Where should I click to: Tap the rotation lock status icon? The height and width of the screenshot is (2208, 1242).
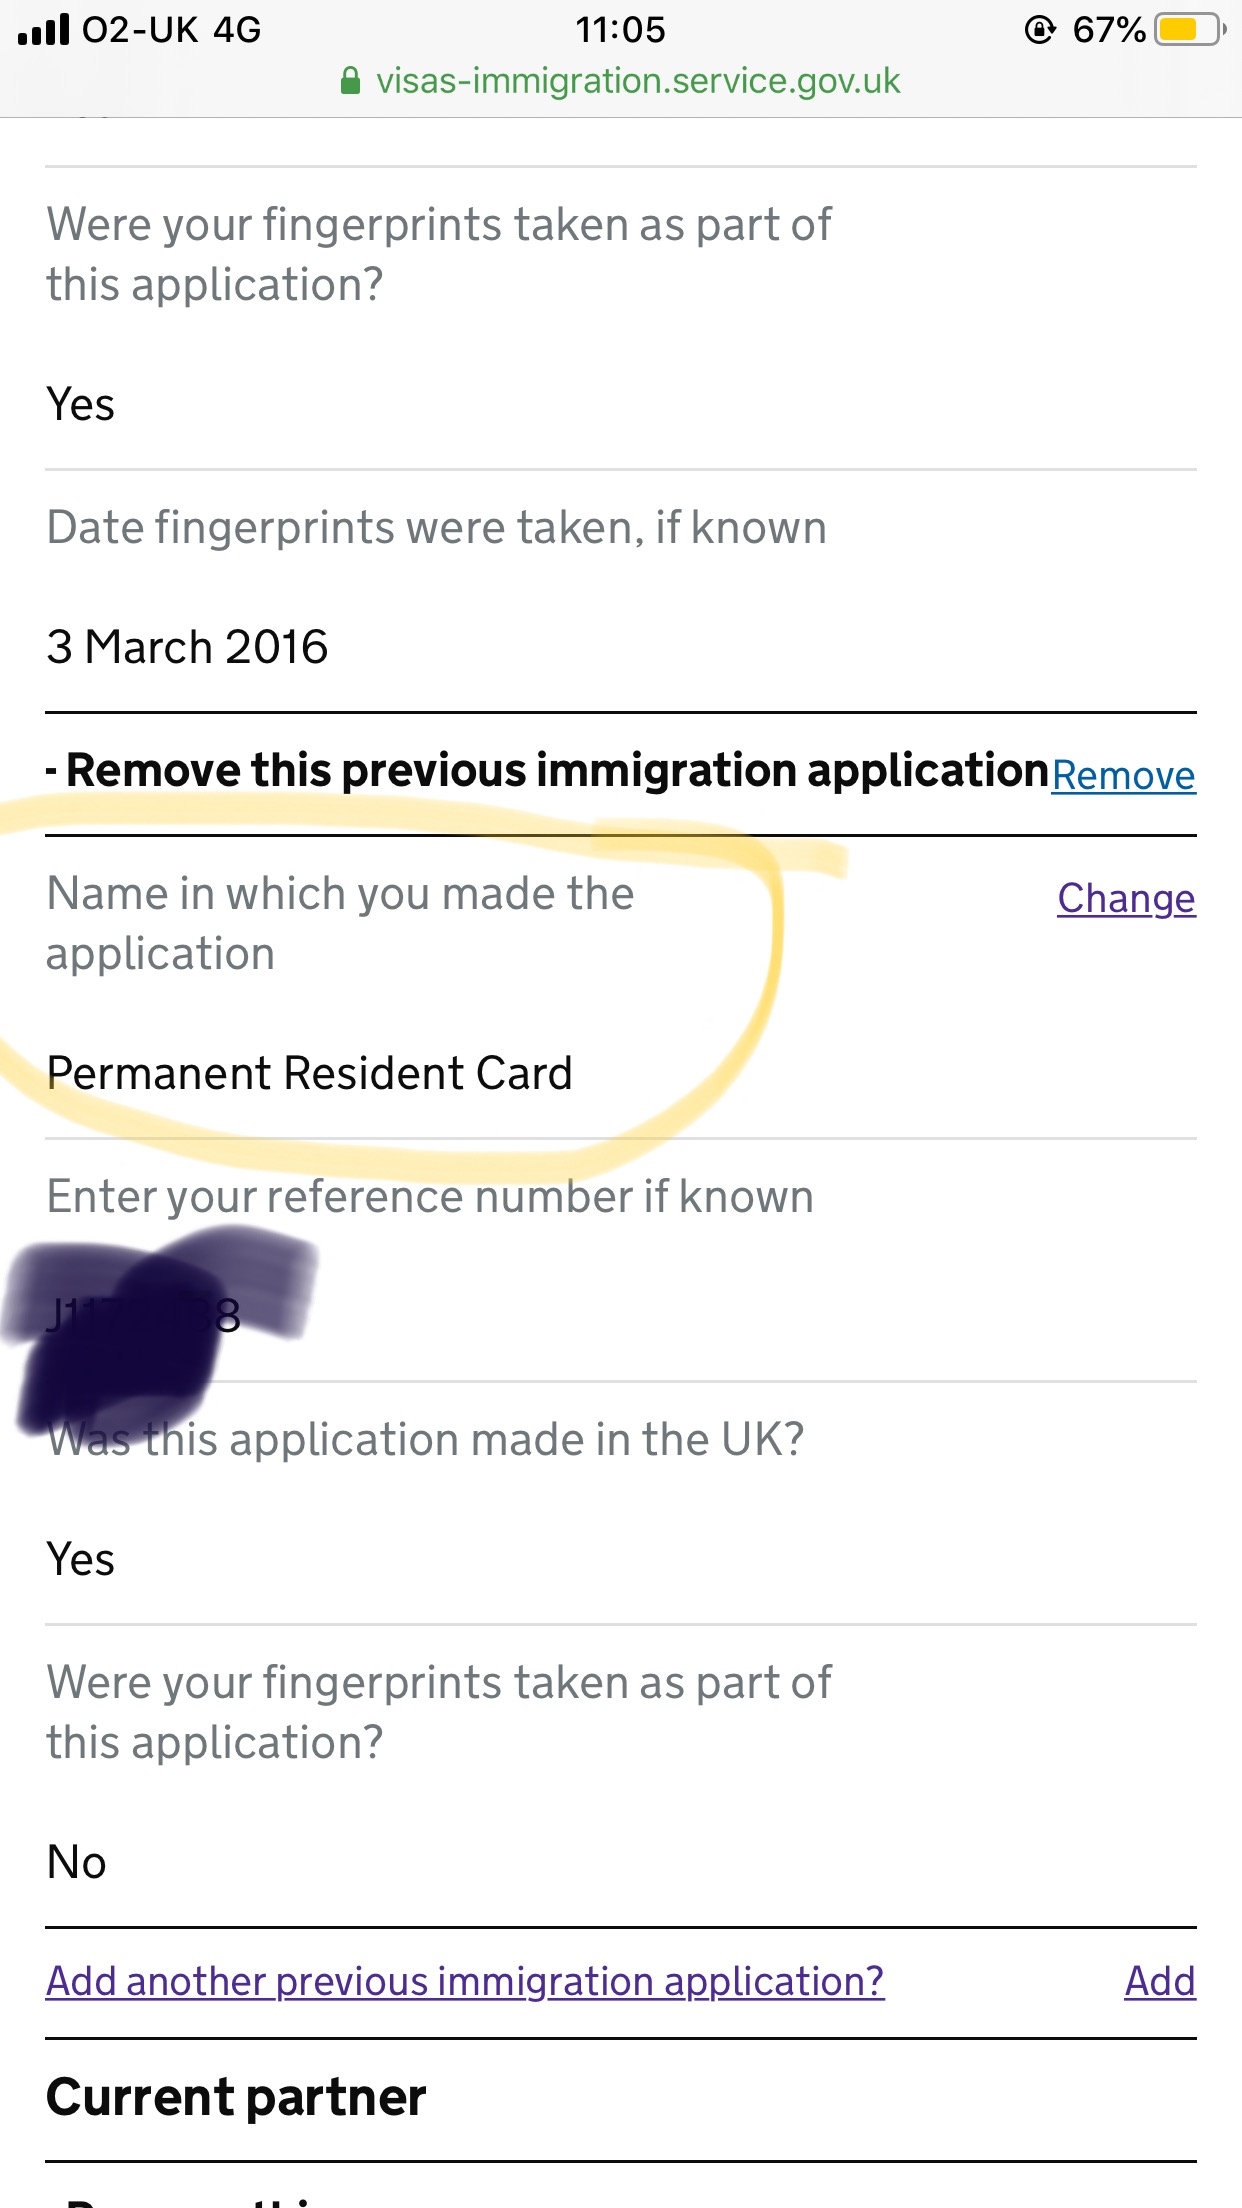pyautogui.click(x=1040, y=30)
